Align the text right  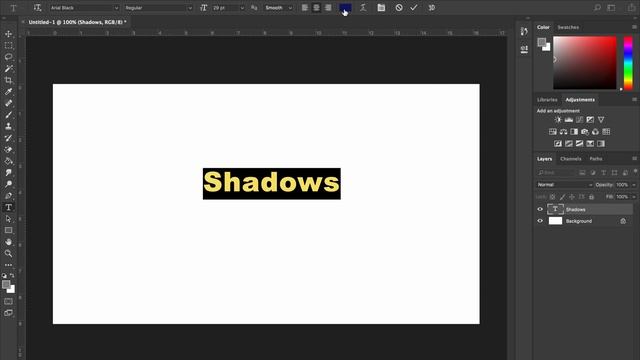pos(328,8)
